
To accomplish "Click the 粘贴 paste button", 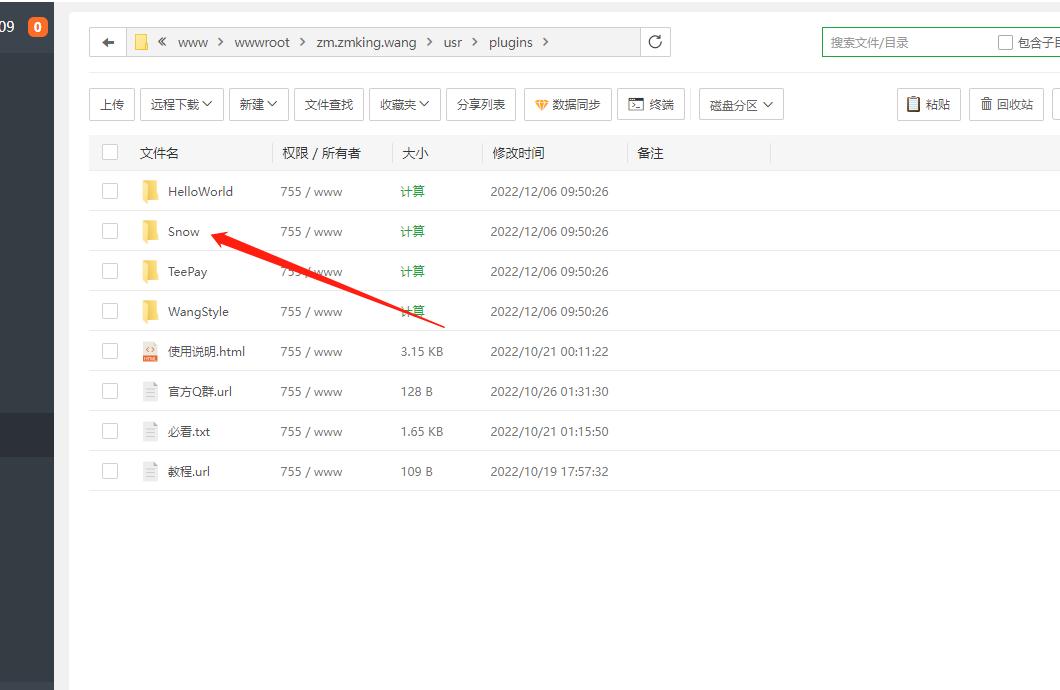I will coord(928,104).
